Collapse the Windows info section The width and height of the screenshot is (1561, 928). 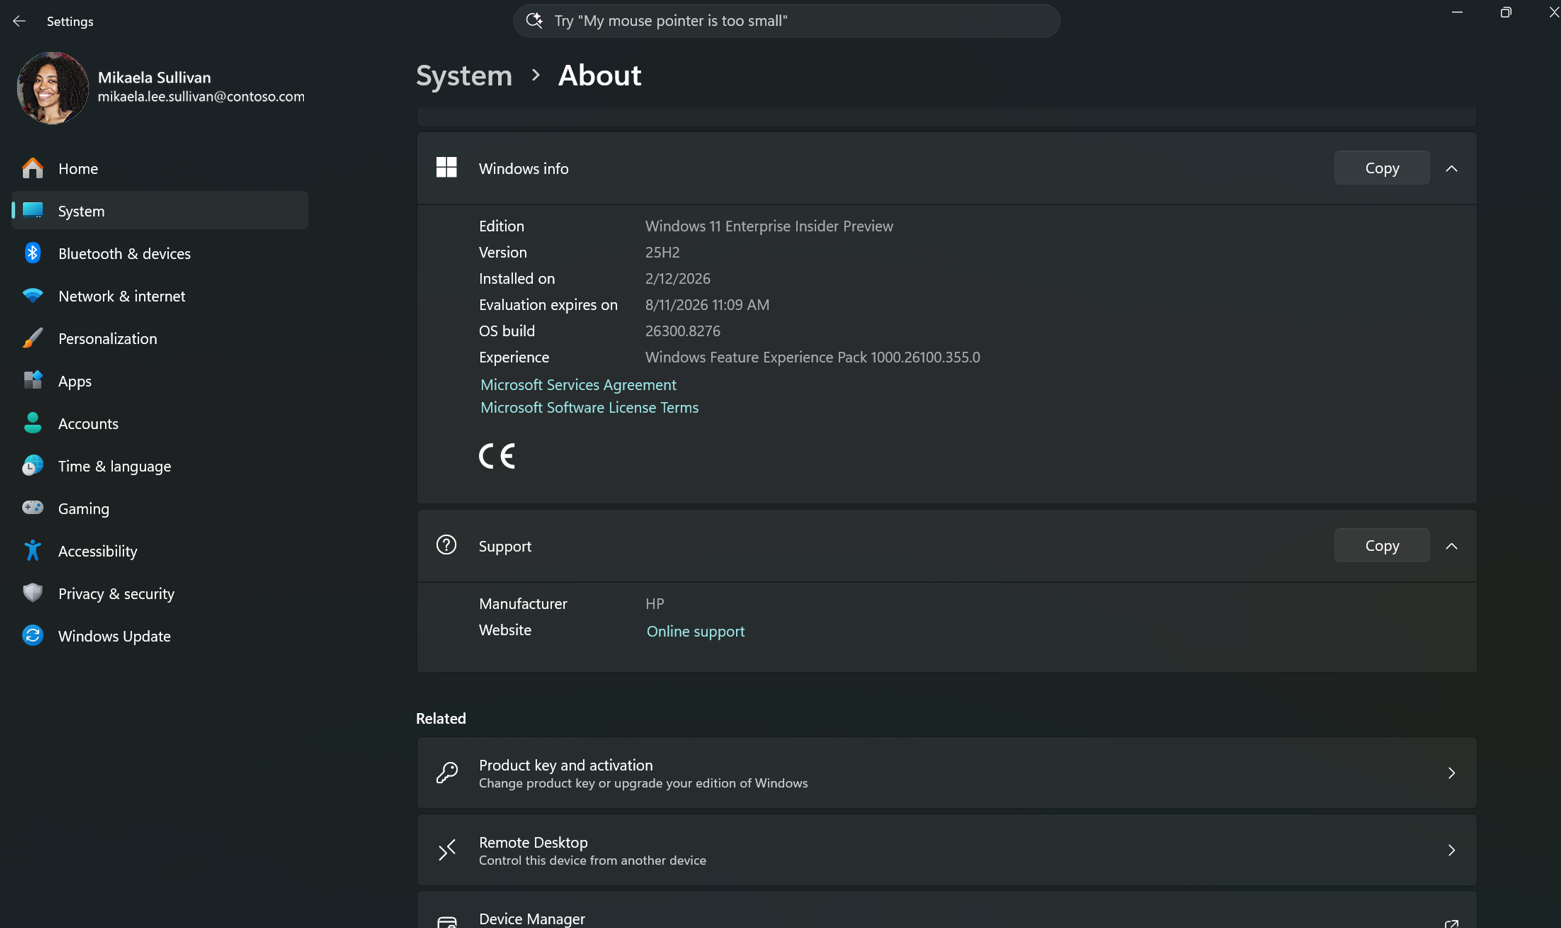coord(1451,169)
